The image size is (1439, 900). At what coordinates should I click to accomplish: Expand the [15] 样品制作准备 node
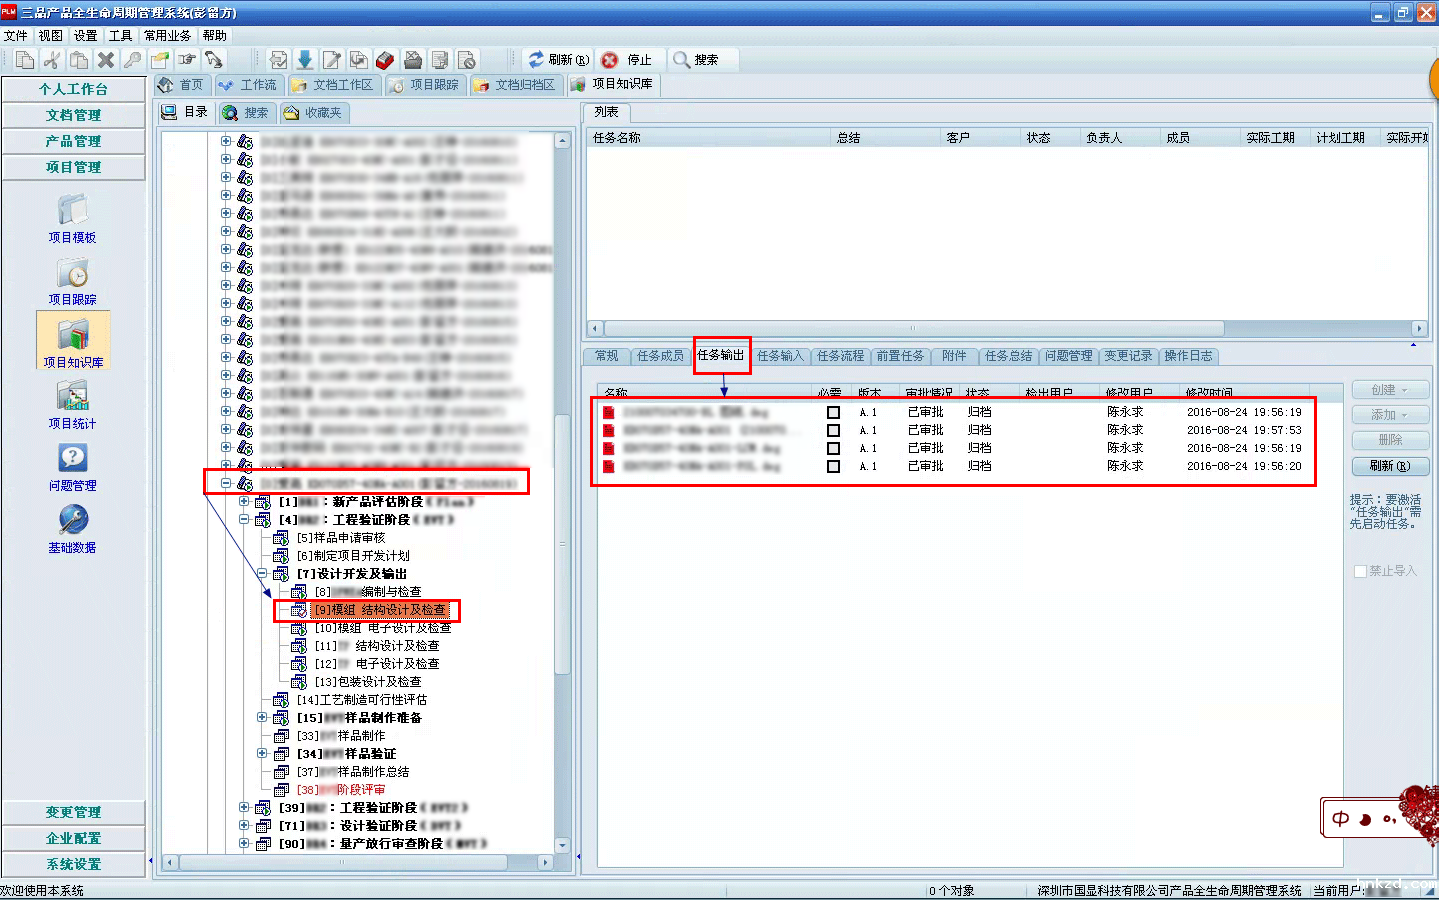point(262,718)
